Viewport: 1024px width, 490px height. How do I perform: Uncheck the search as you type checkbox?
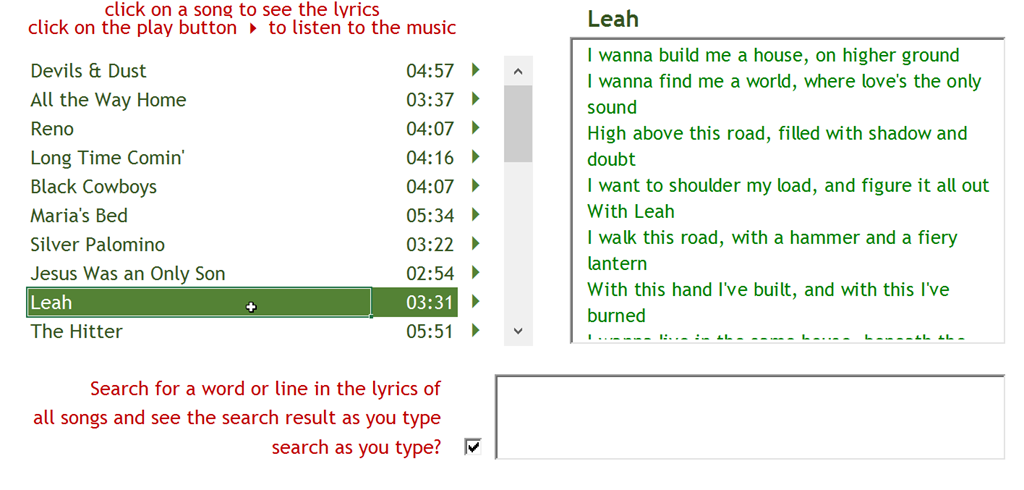(473, 447)
